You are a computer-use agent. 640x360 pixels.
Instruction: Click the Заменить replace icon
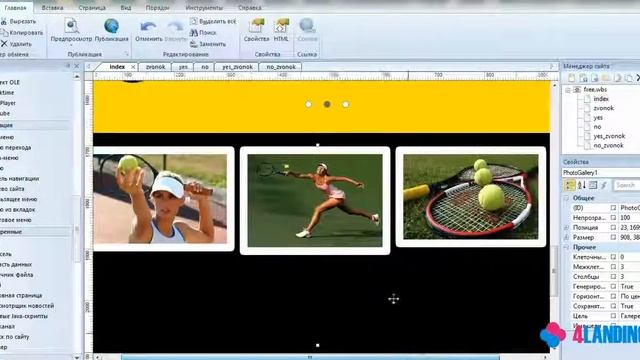194,44
